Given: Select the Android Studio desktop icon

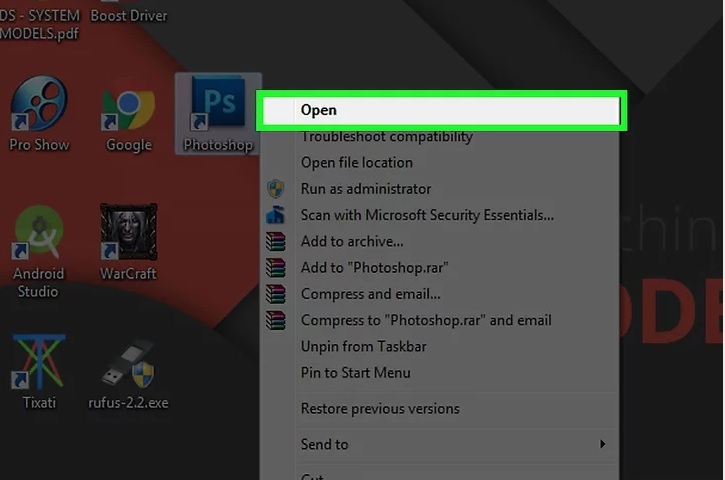Looking at the screenshot, I should pos(38,252).
